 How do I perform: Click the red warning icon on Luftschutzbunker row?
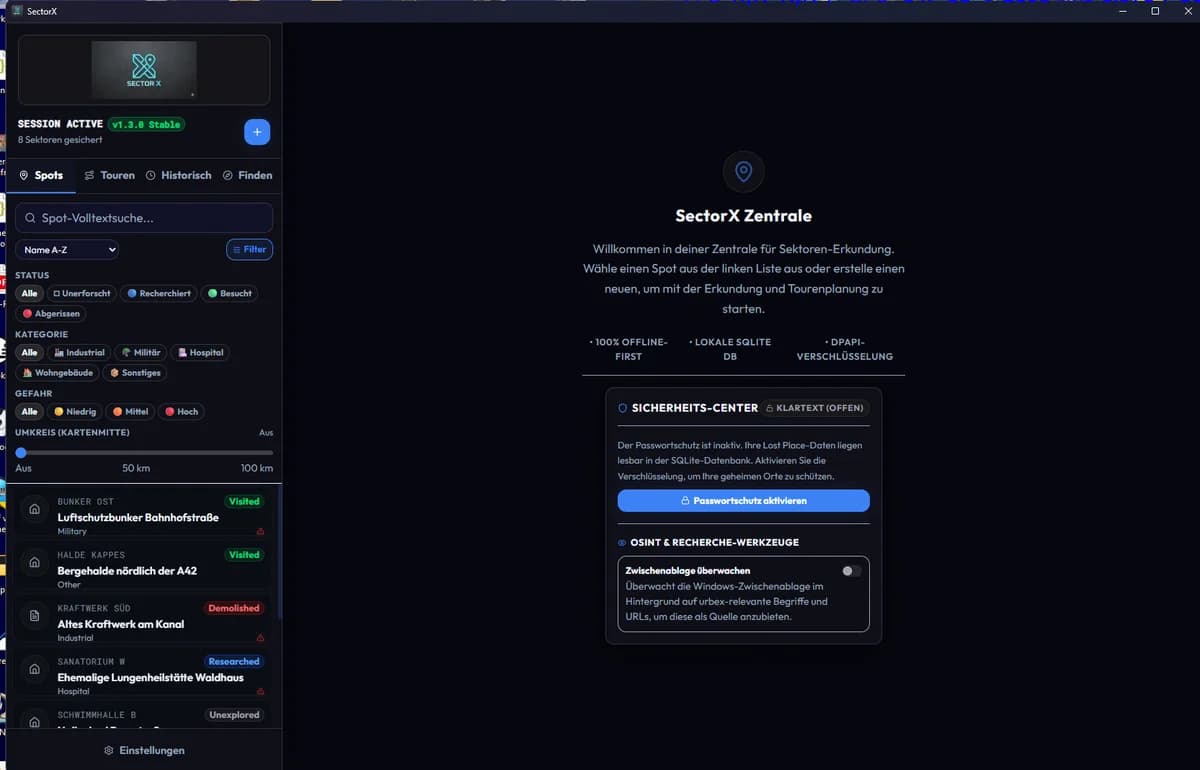point(261,531)
